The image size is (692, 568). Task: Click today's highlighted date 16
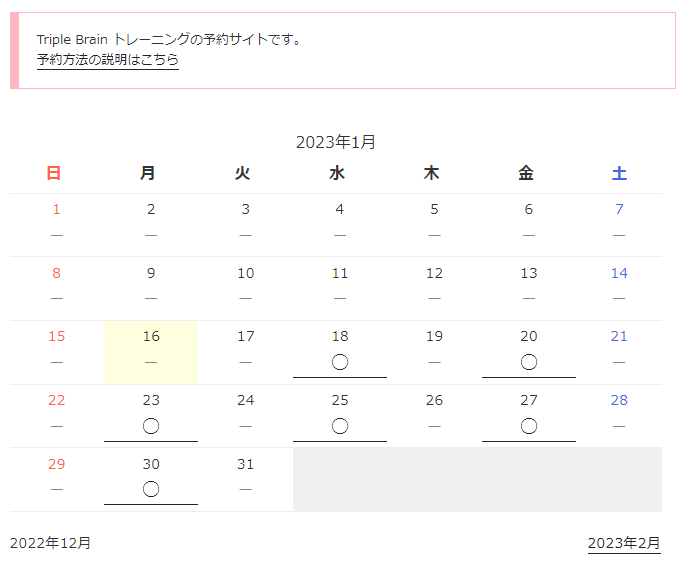151,337
